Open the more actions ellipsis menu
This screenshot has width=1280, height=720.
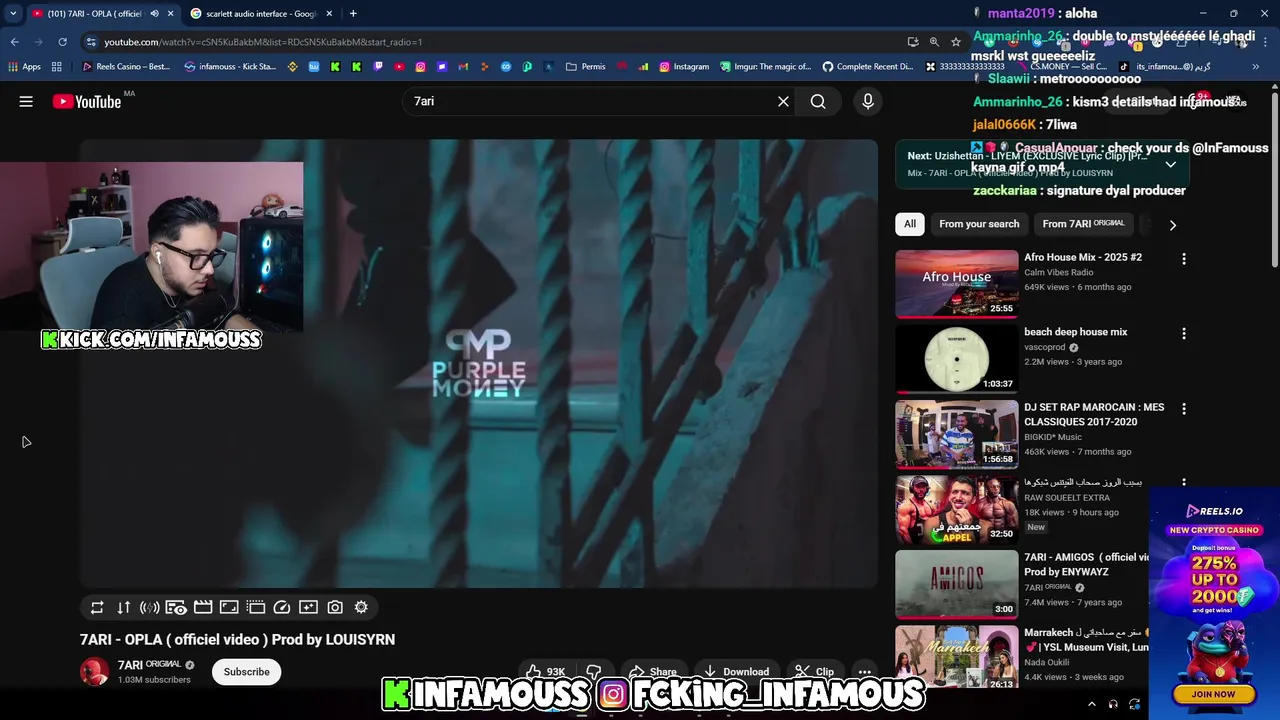click(865, 672)
